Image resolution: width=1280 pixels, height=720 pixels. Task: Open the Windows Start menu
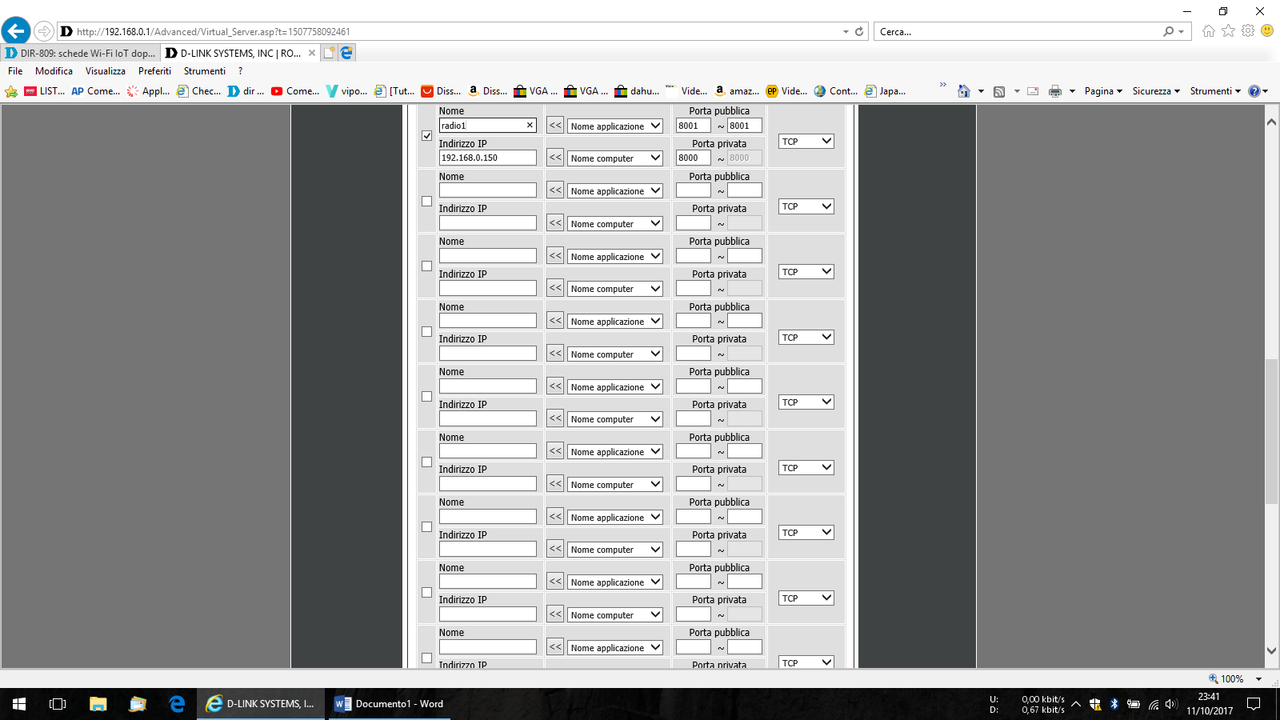pos(18,704)
